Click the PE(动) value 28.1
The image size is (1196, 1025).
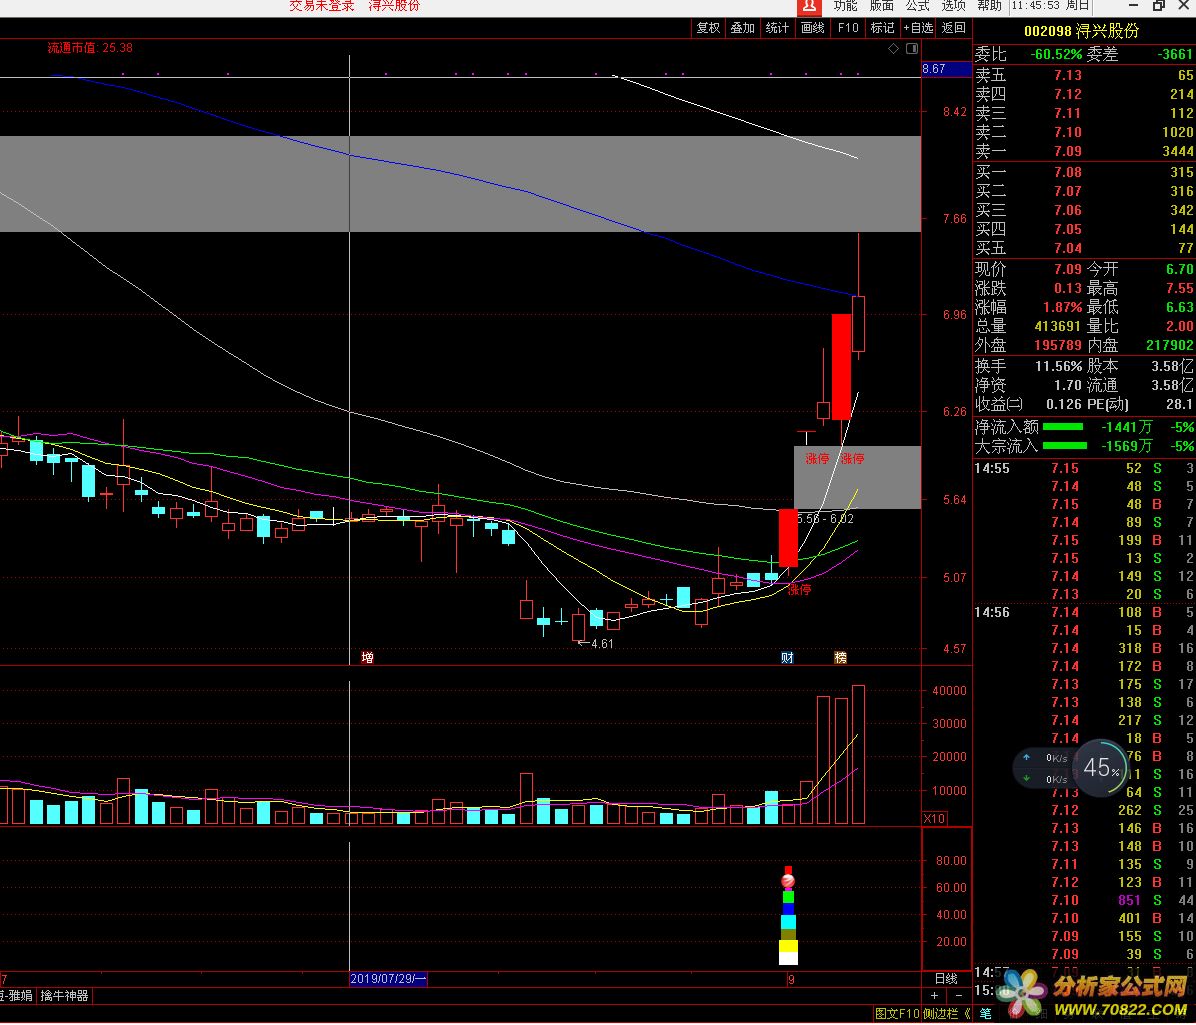[x=1179, y=404]
